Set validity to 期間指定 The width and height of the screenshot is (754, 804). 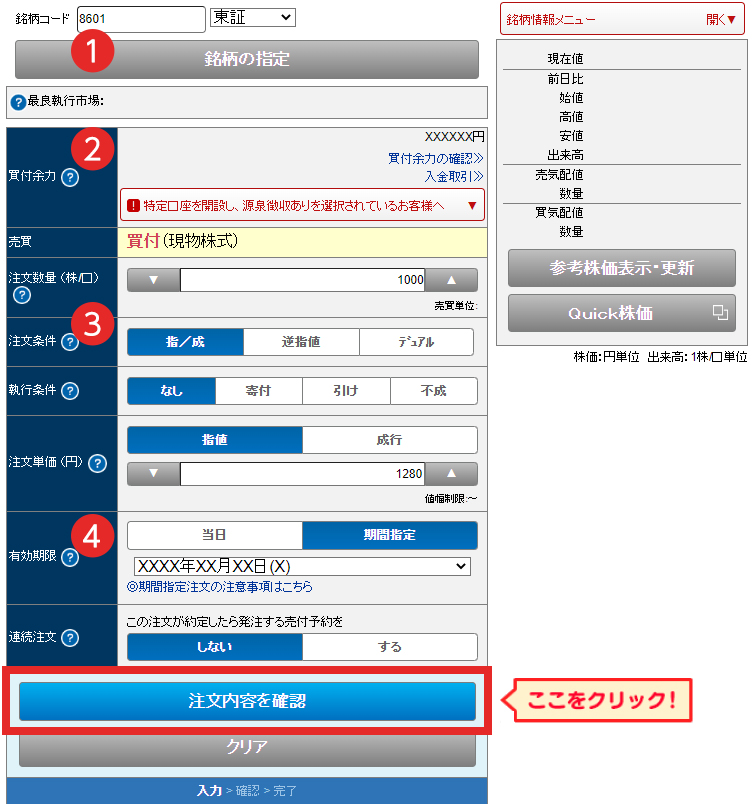390,535
